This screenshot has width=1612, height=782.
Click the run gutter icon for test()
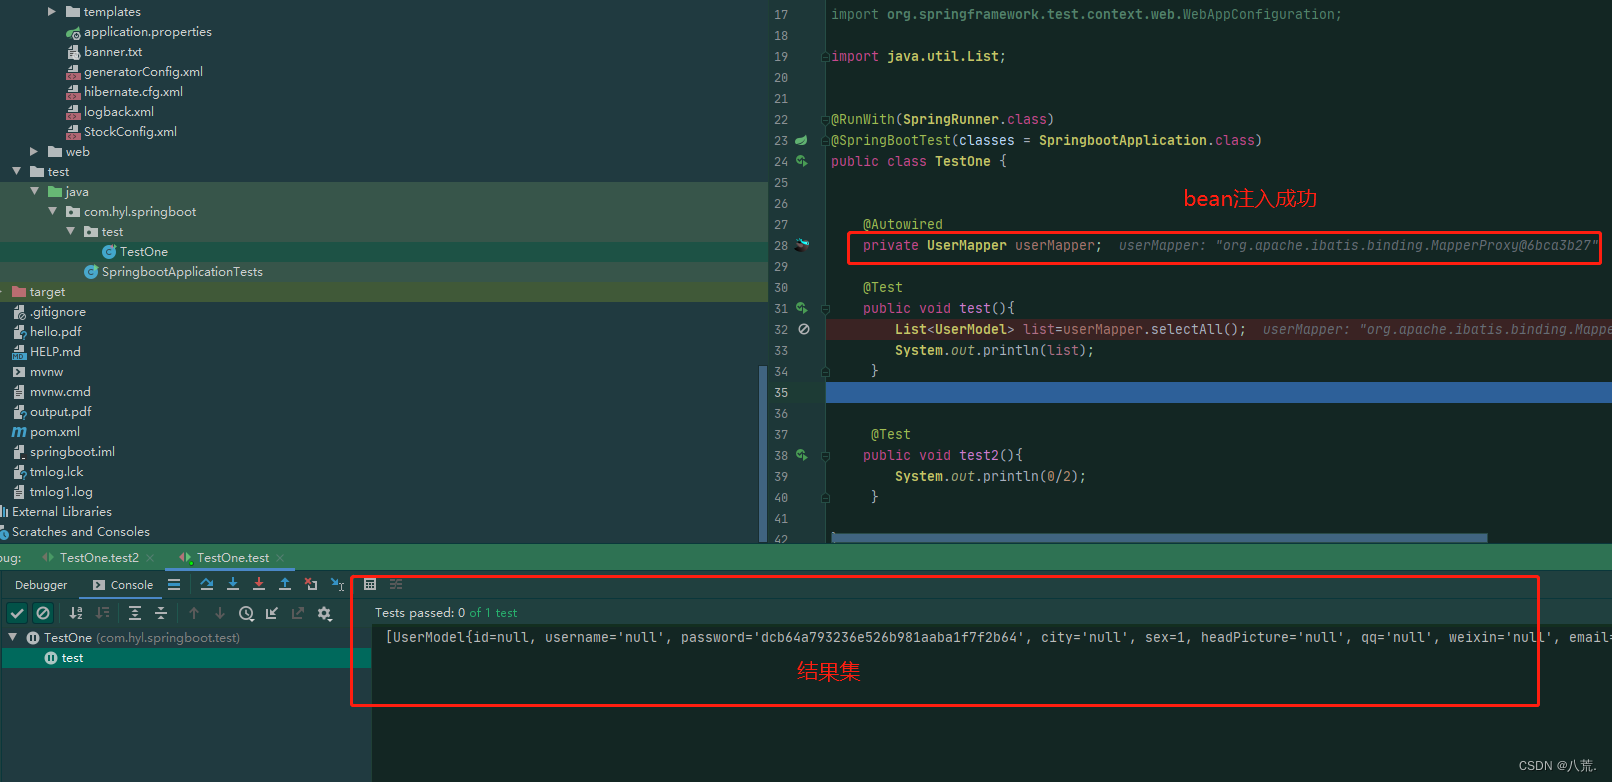tap(801, 308)
